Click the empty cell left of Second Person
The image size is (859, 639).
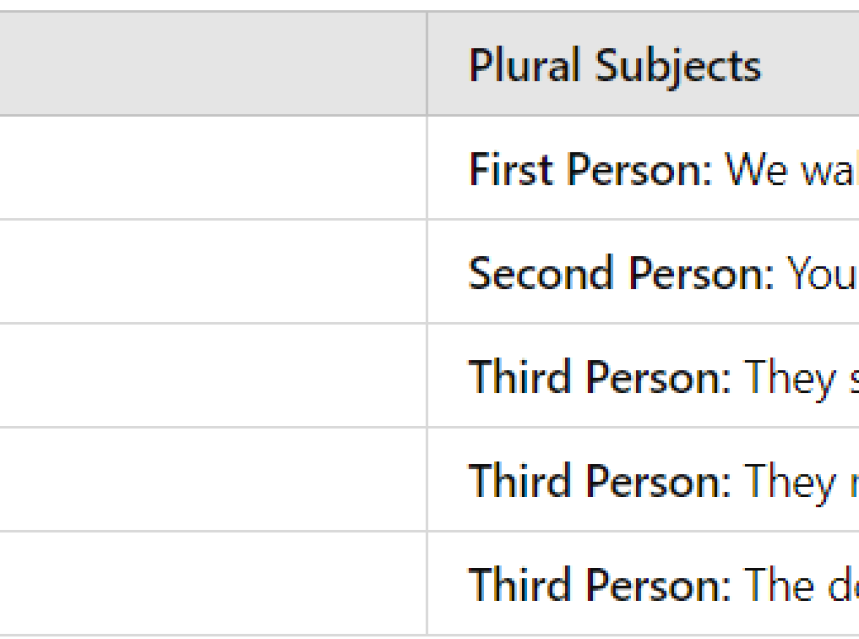tap(212, 273)
